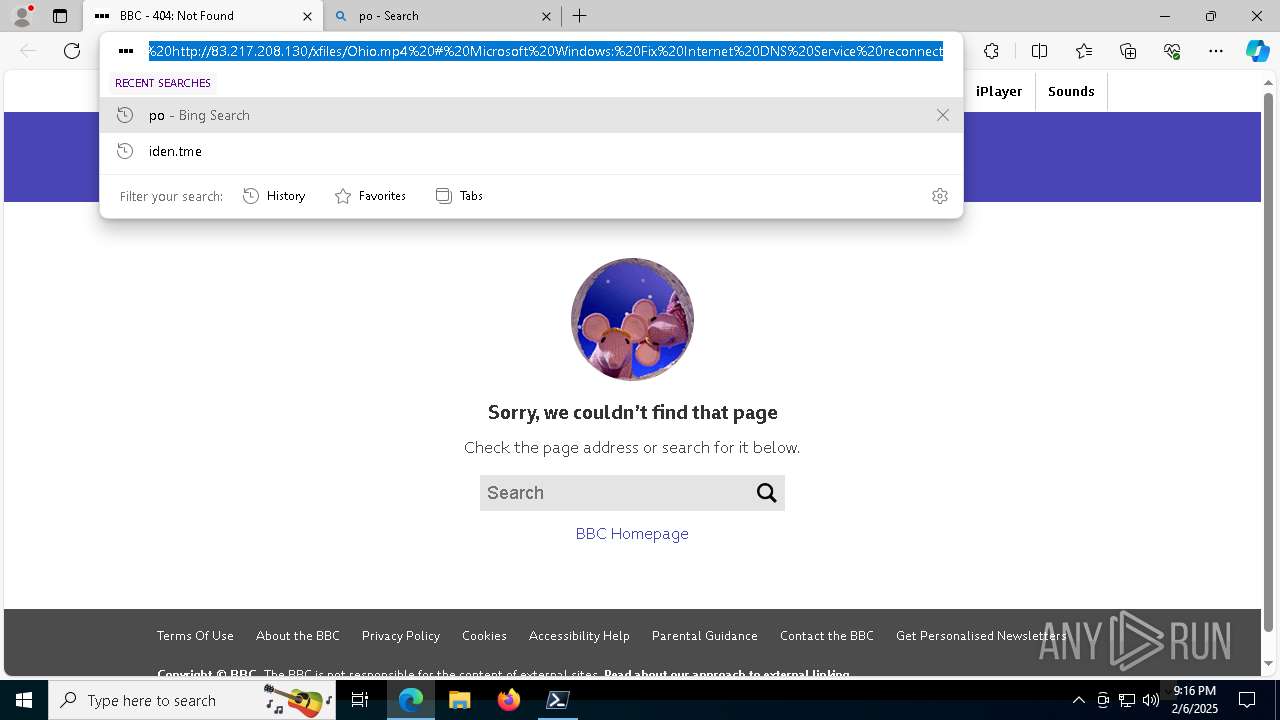
Task: Open the notifications action center
Action: (x=1247, y=700)
